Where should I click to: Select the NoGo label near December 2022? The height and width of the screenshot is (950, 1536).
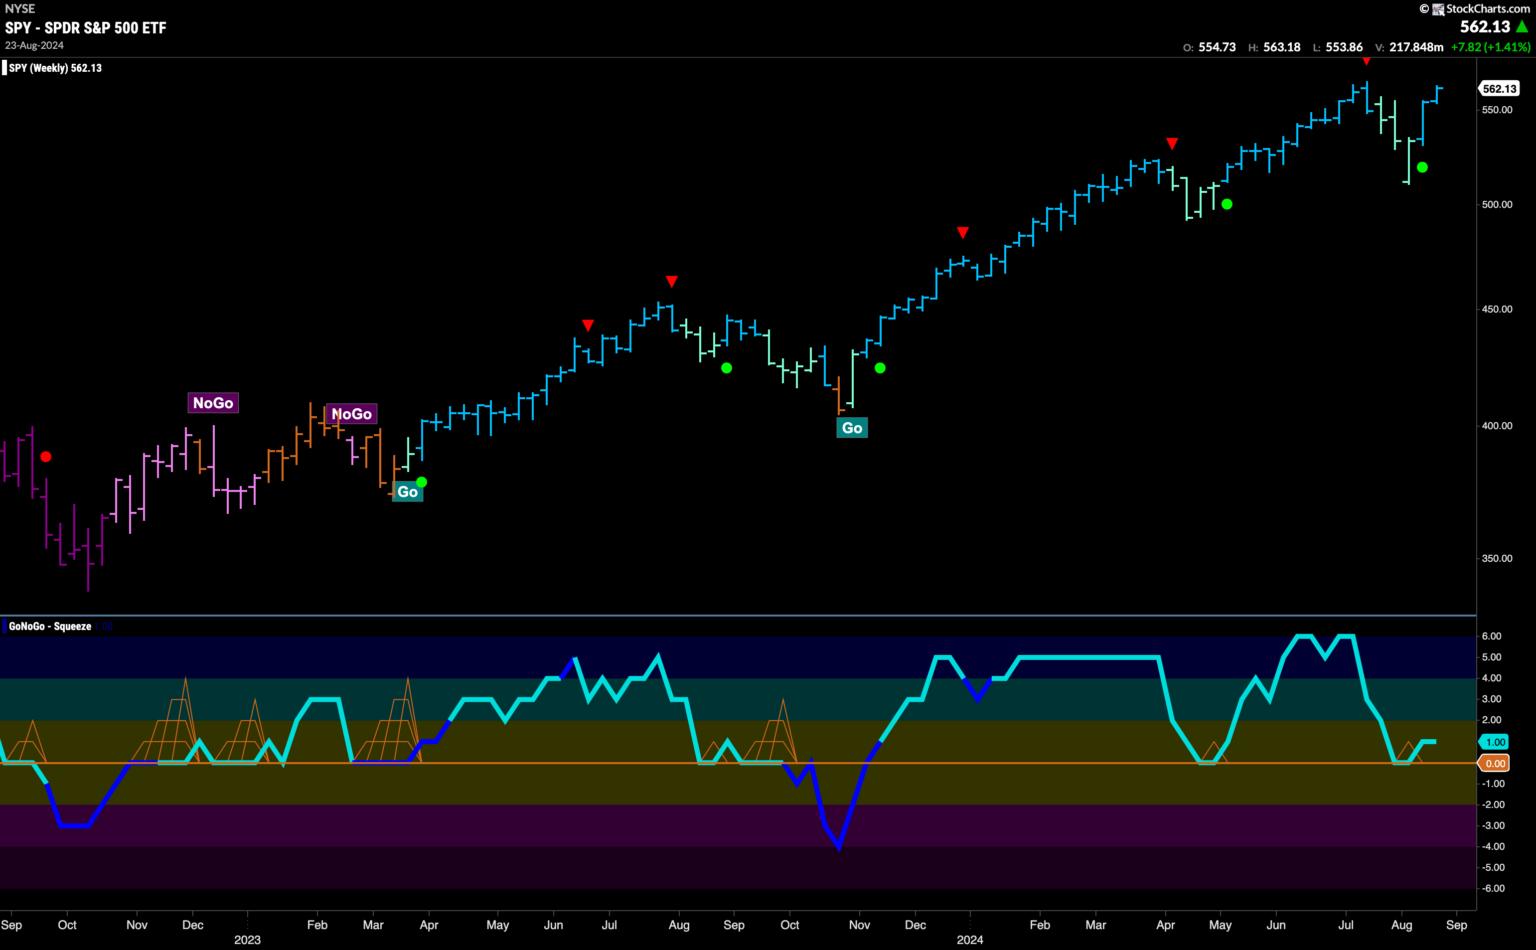pyautogui.click(x=213, y=403)
